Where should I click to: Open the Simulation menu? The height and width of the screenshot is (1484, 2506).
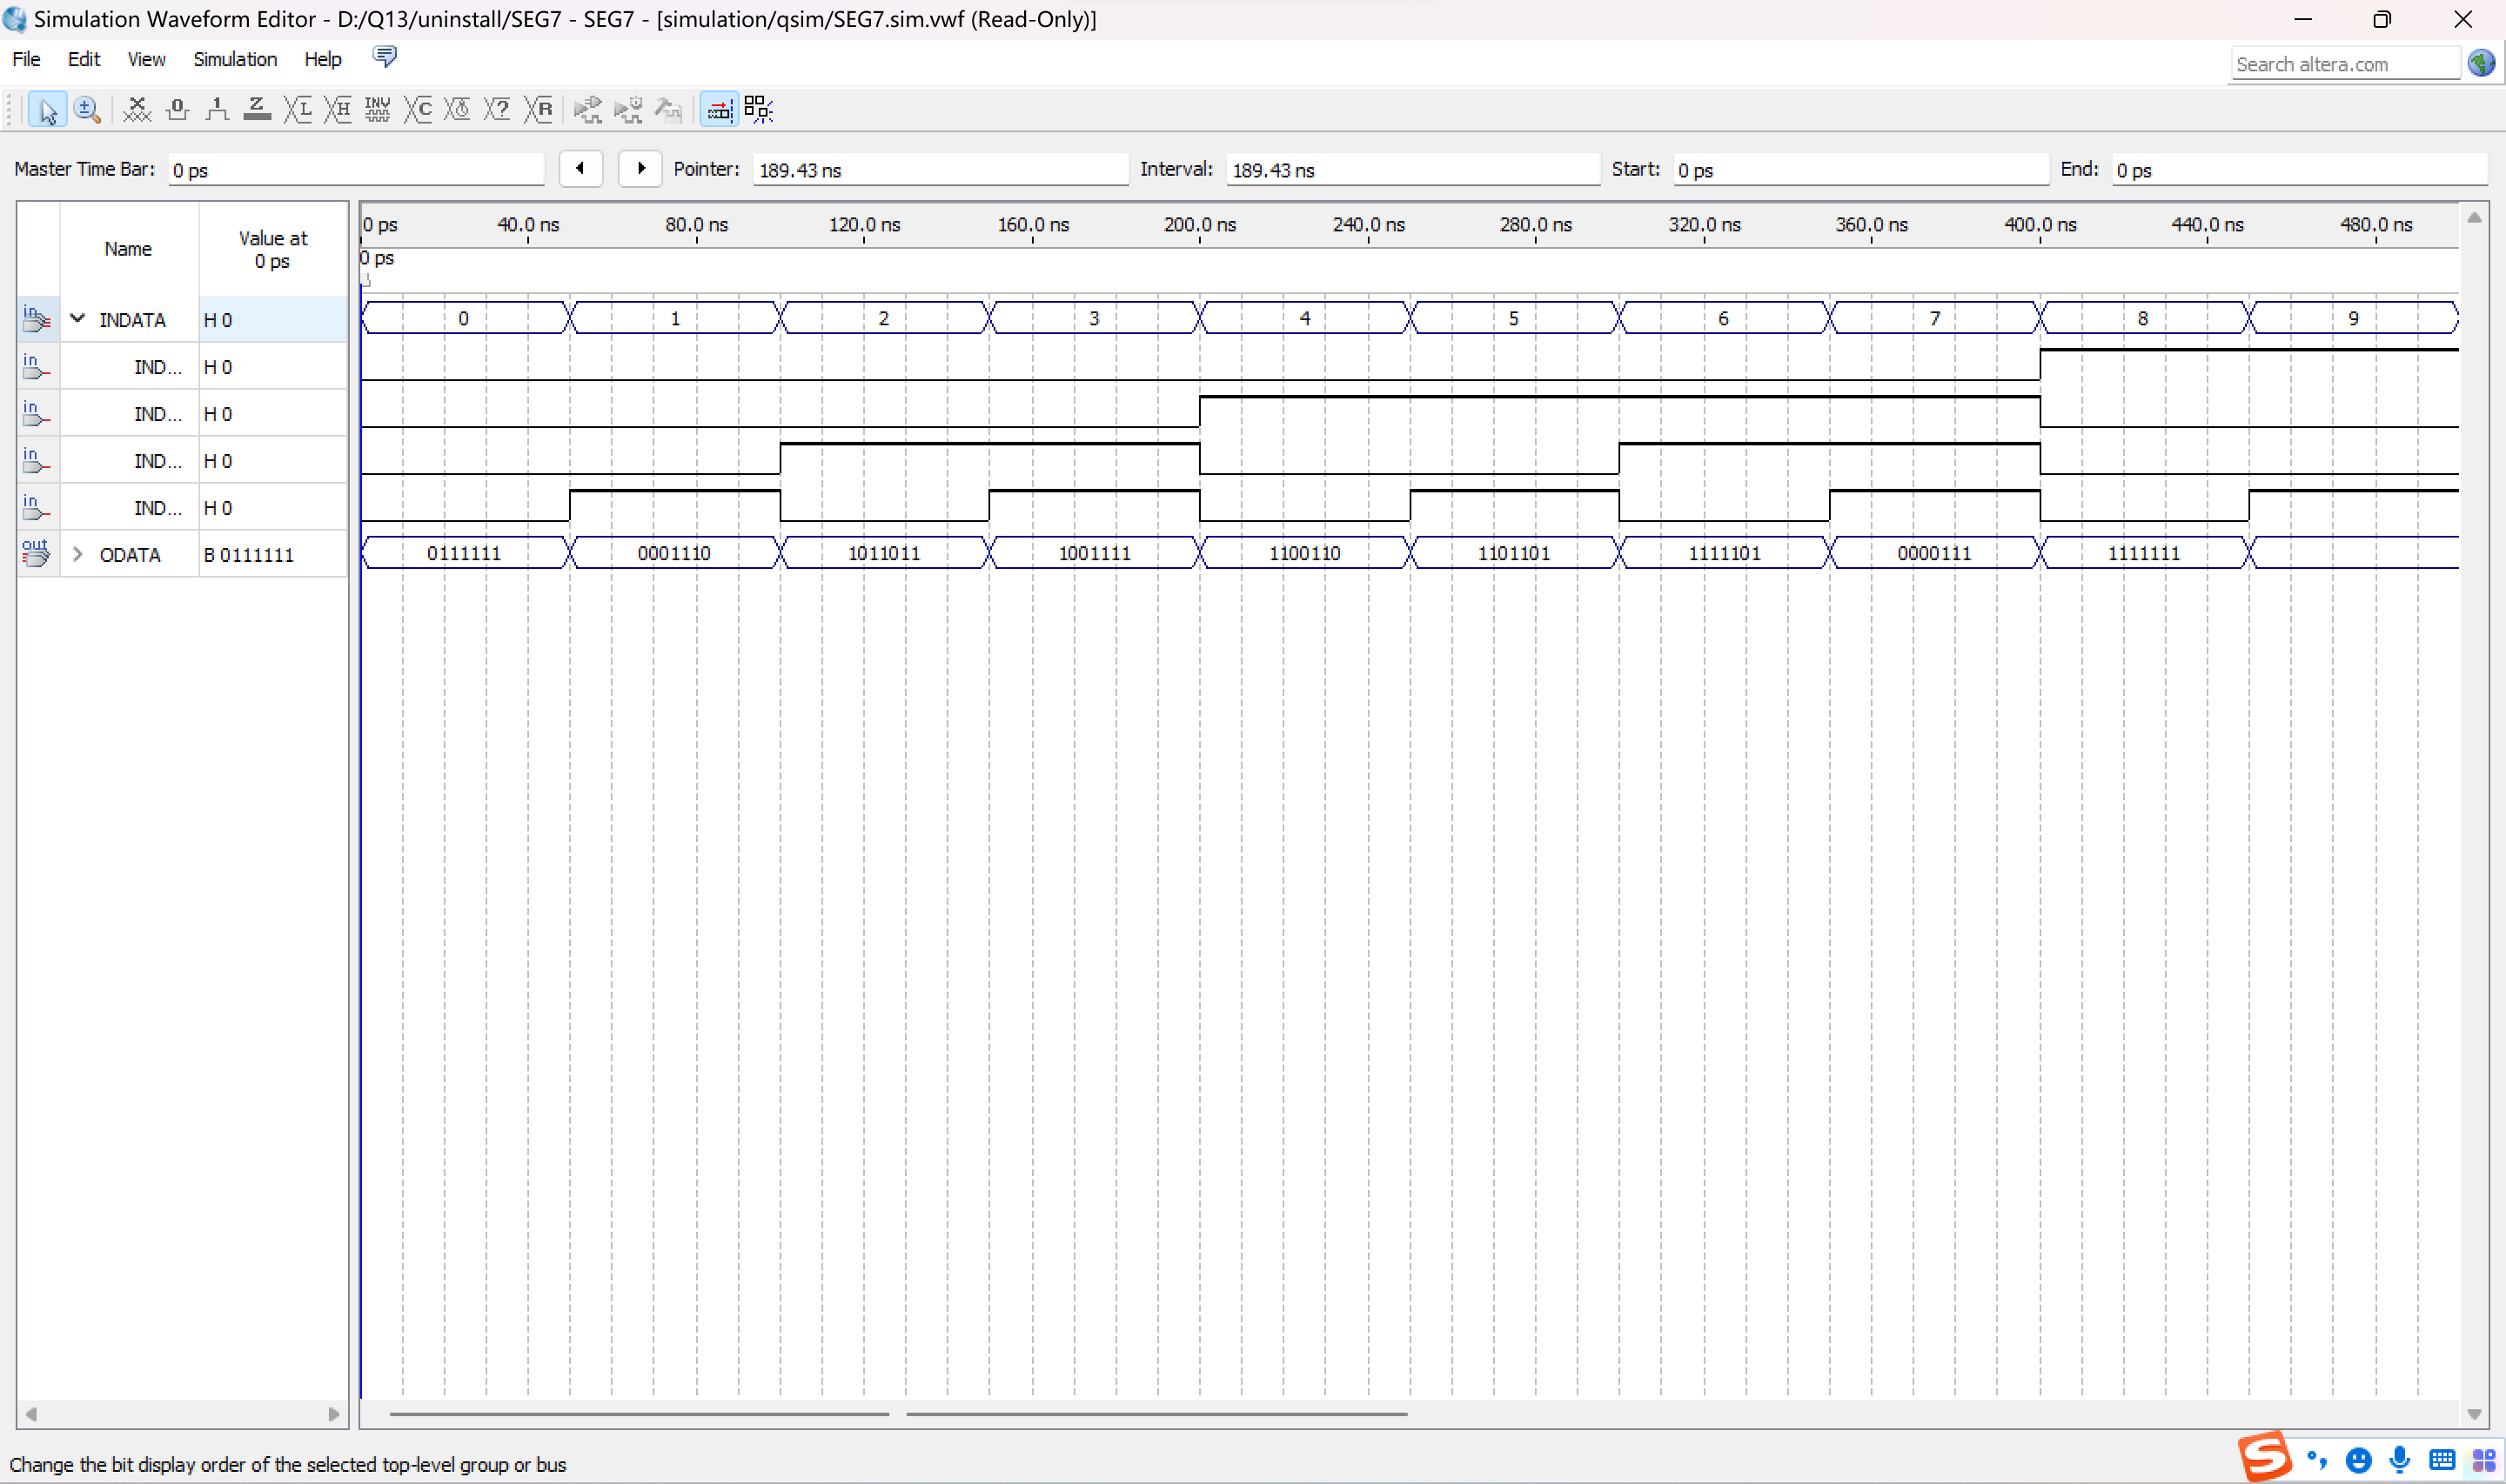click(235, 59)
